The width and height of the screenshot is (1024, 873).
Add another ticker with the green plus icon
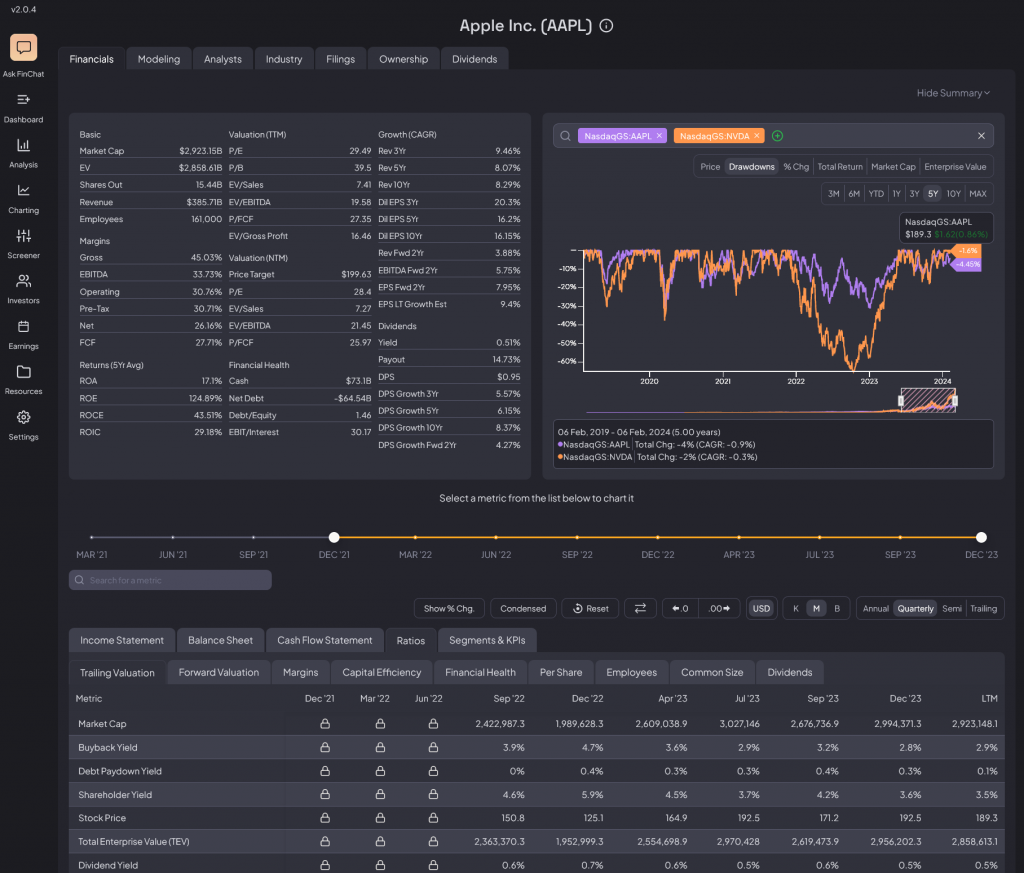[x=777, y=136]
